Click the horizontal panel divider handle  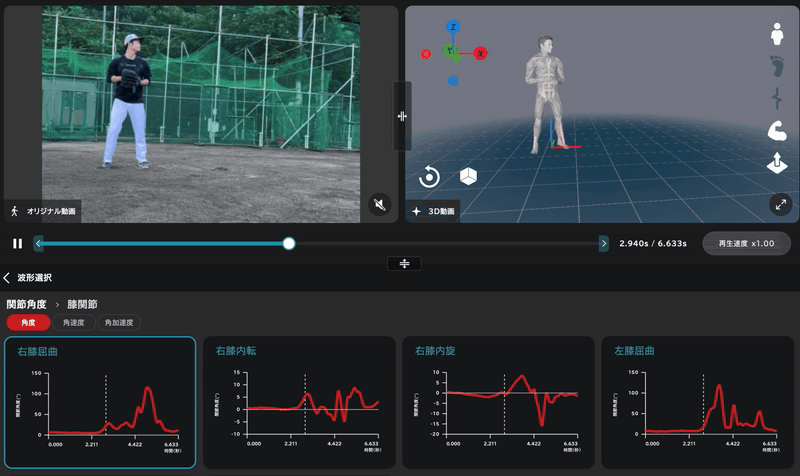(x=404, y=264)
